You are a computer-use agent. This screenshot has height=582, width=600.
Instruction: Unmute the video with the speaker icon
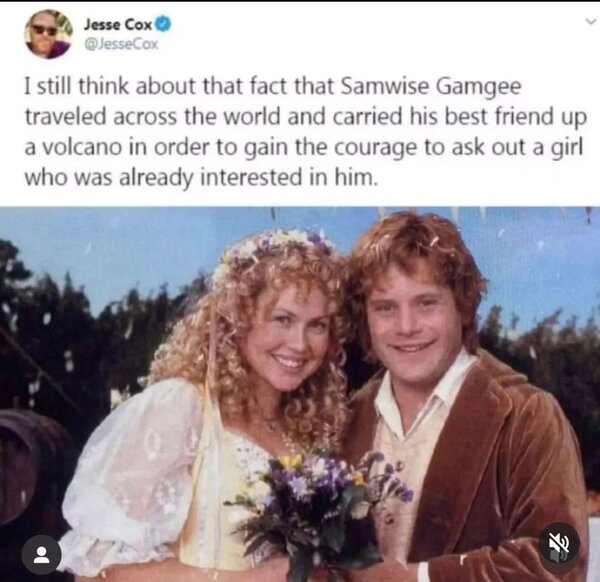click(559, 544)
